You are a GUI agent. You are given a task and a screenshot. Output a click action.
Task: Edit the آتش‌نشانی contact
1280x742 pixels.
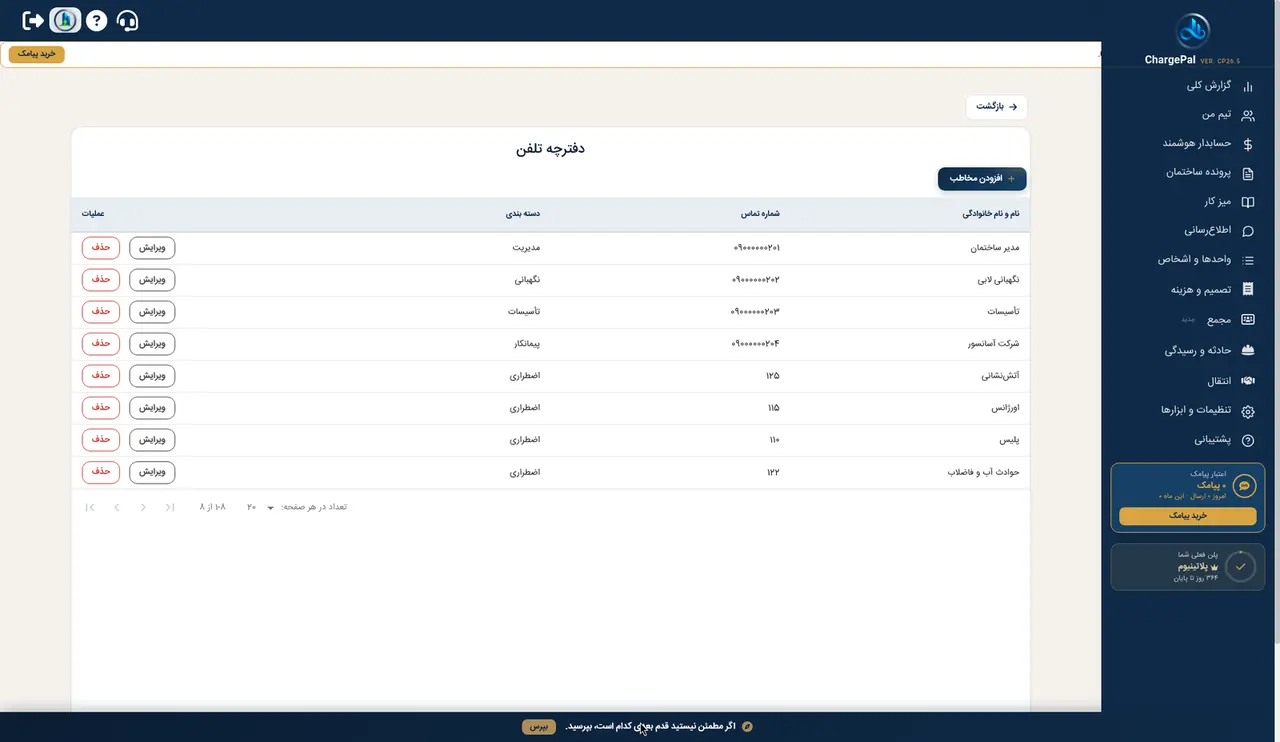pyautogui.click(x=152, y=376)
